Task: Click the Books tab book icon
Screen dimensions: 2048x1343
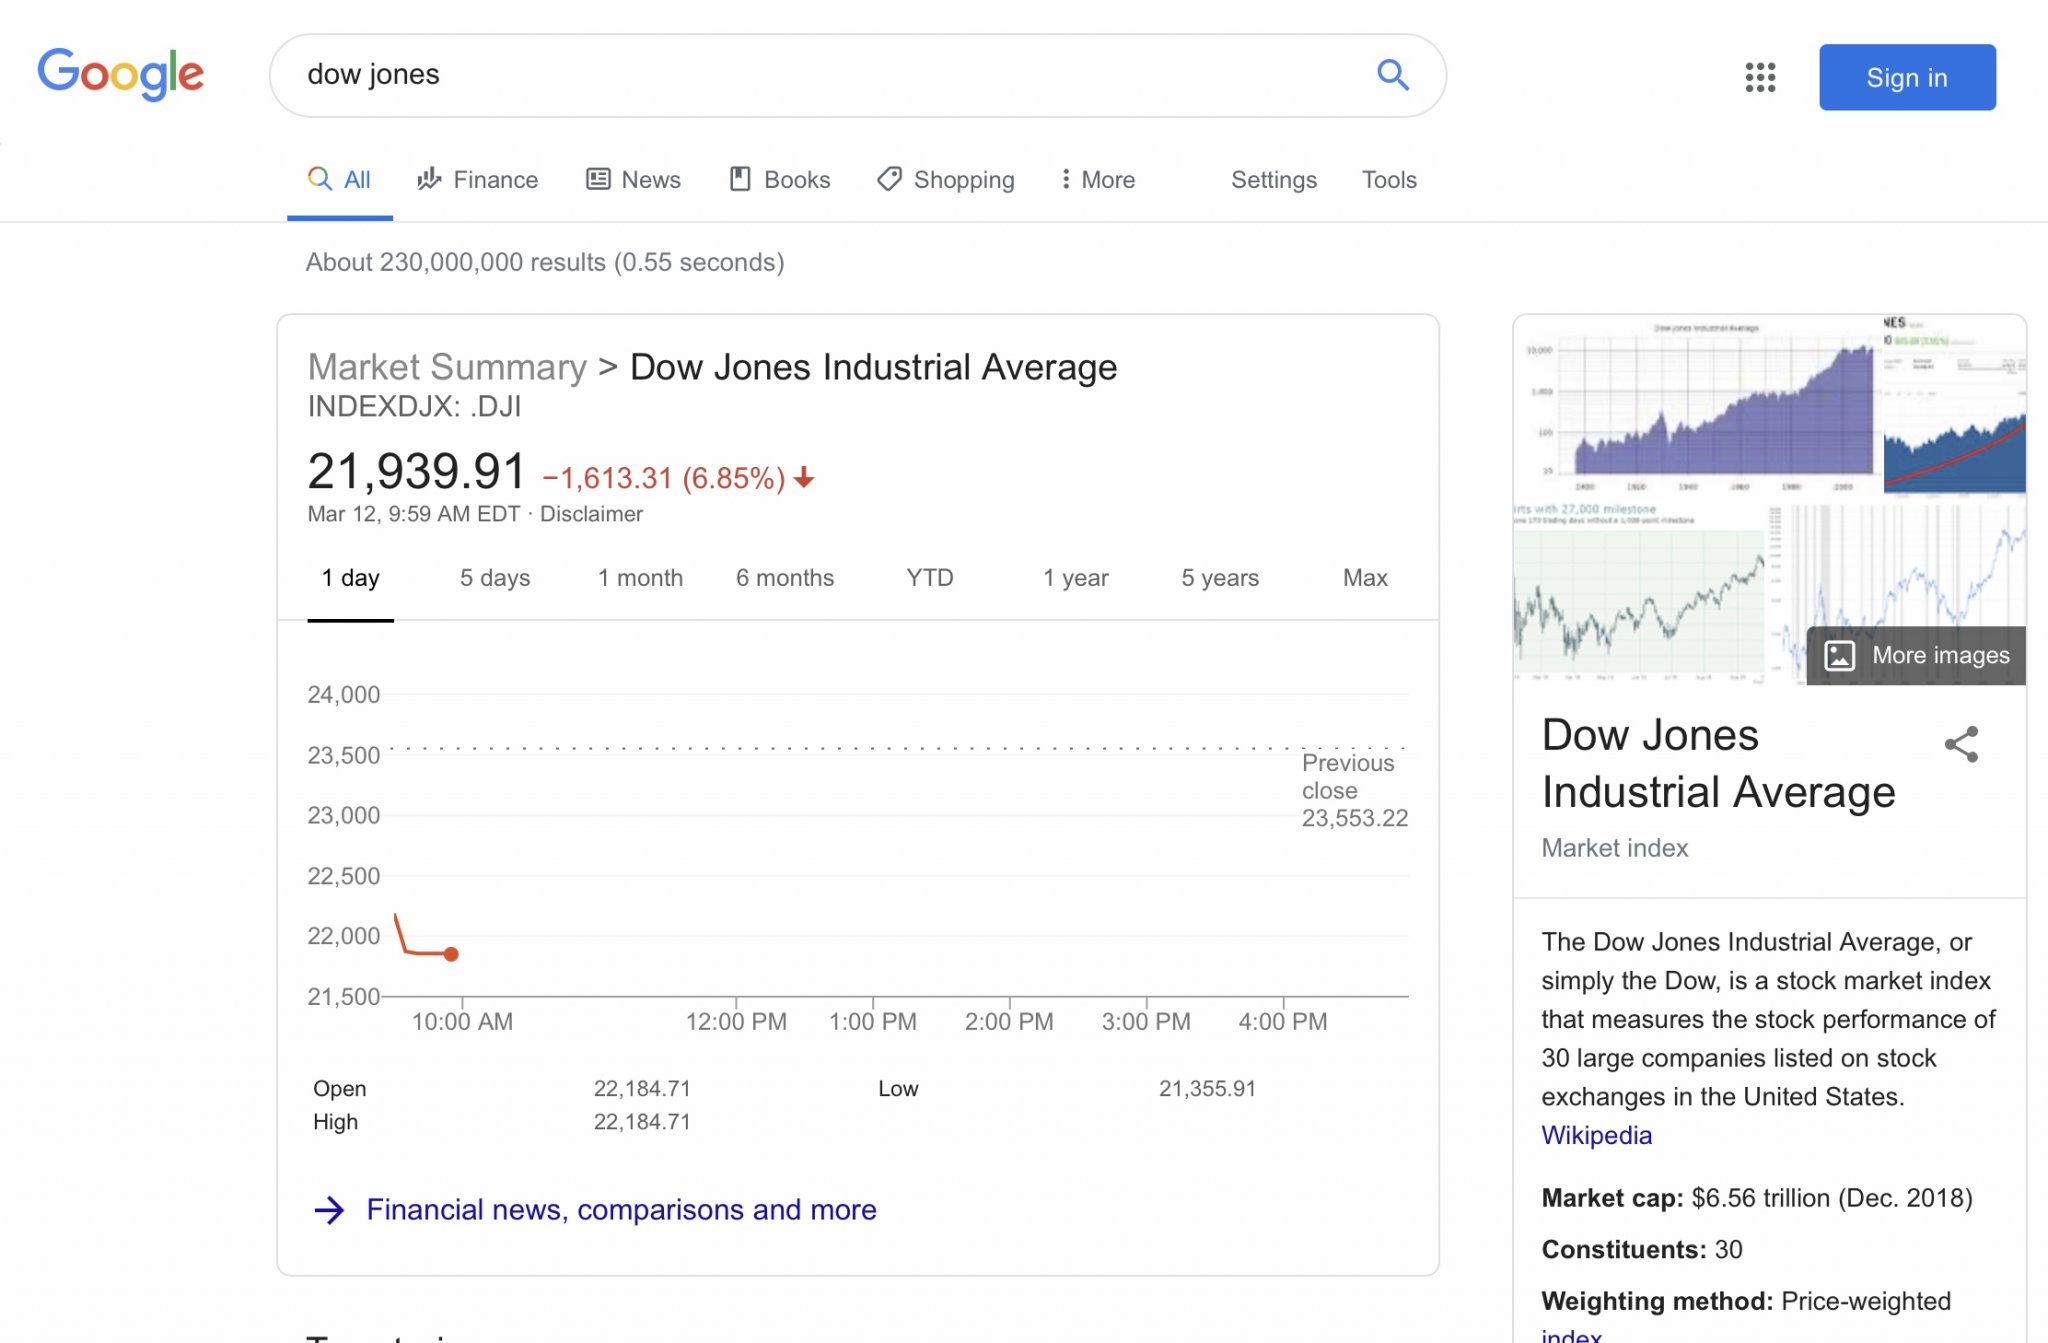Action: [740, 179]
